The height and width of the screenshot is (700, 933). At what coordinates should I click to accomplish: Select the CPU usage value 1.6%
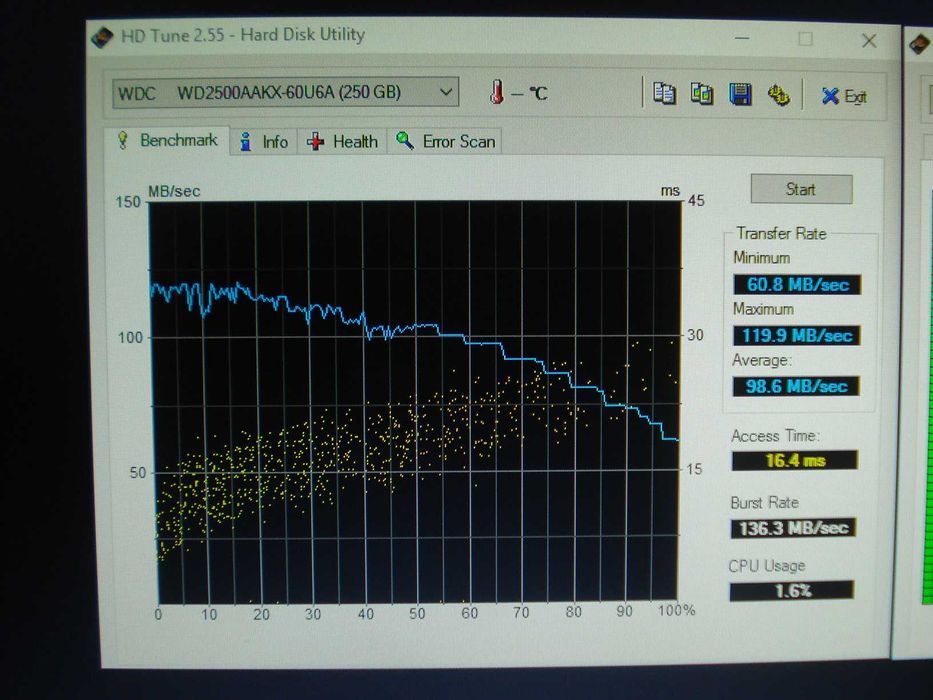pos(792,590)
